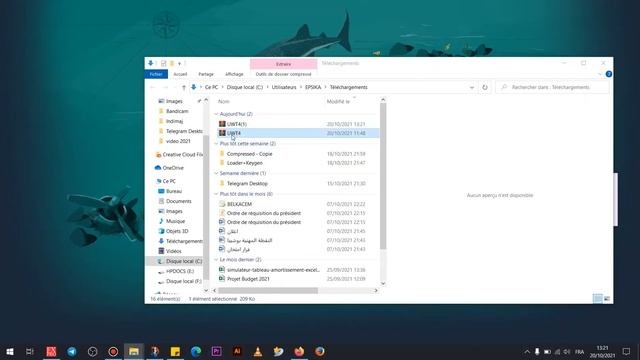
Task: Open Adobe Premiere Pro from taskbar
Action: [x=216, y=351]
